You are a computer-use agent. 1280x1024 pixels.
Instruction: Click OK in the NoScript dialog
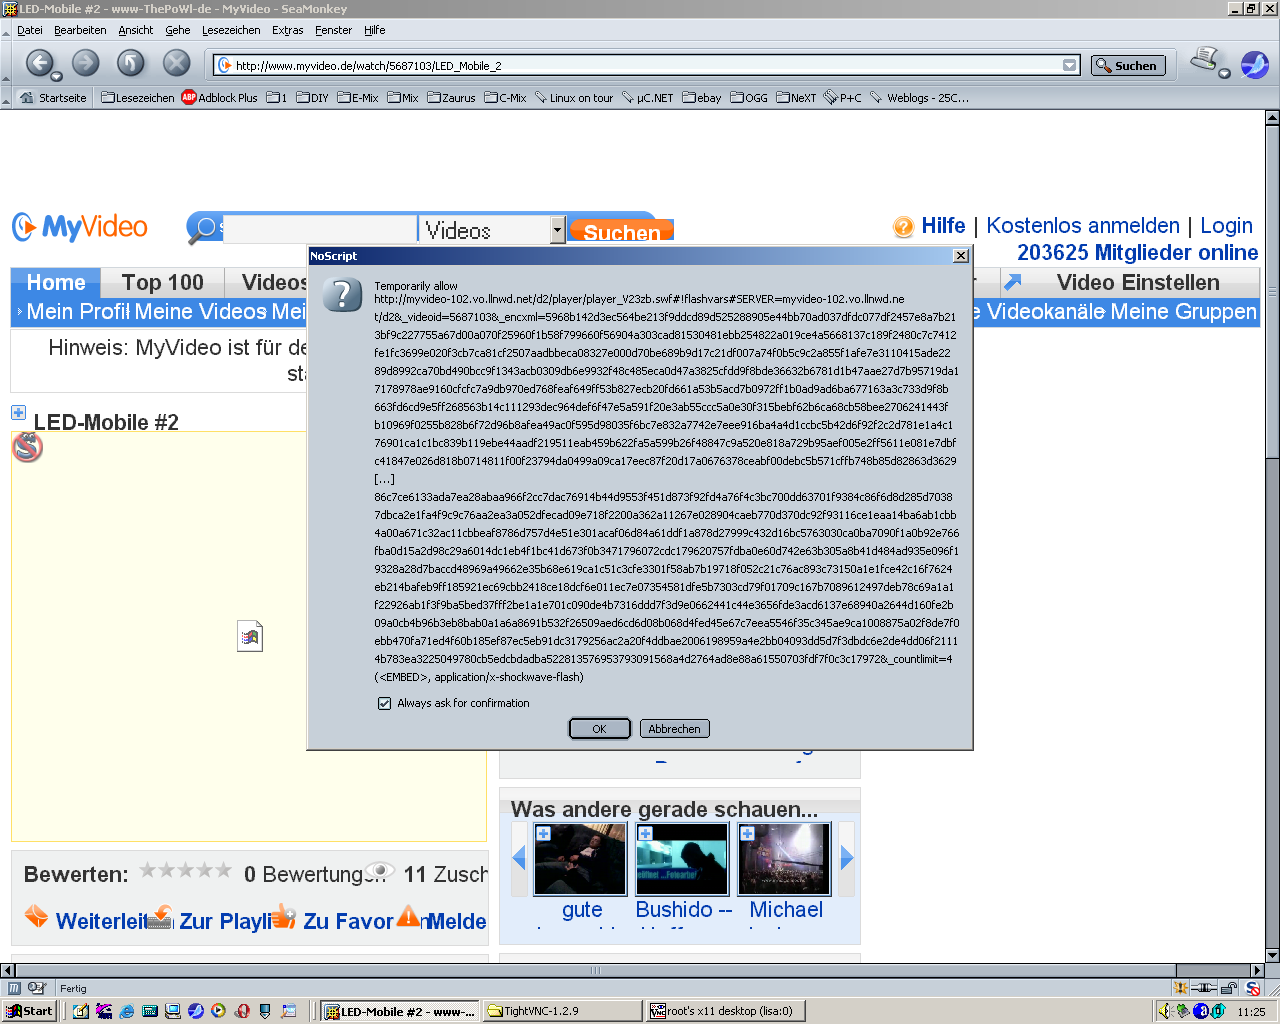[599, 729]
